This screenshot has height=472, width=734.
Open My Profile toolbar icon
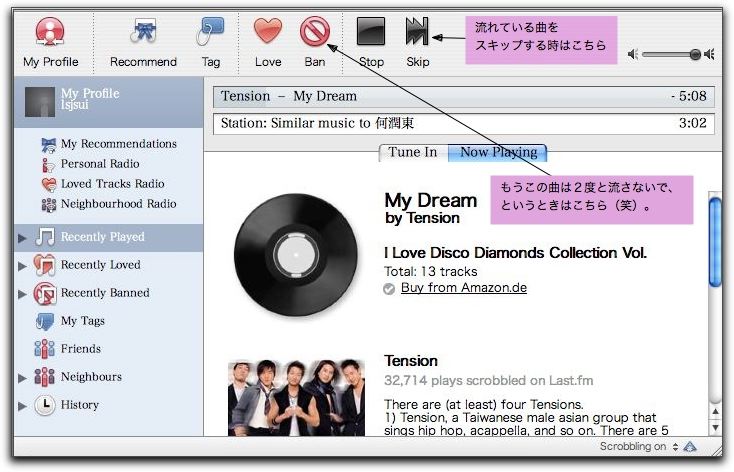(x=50, y=32)
